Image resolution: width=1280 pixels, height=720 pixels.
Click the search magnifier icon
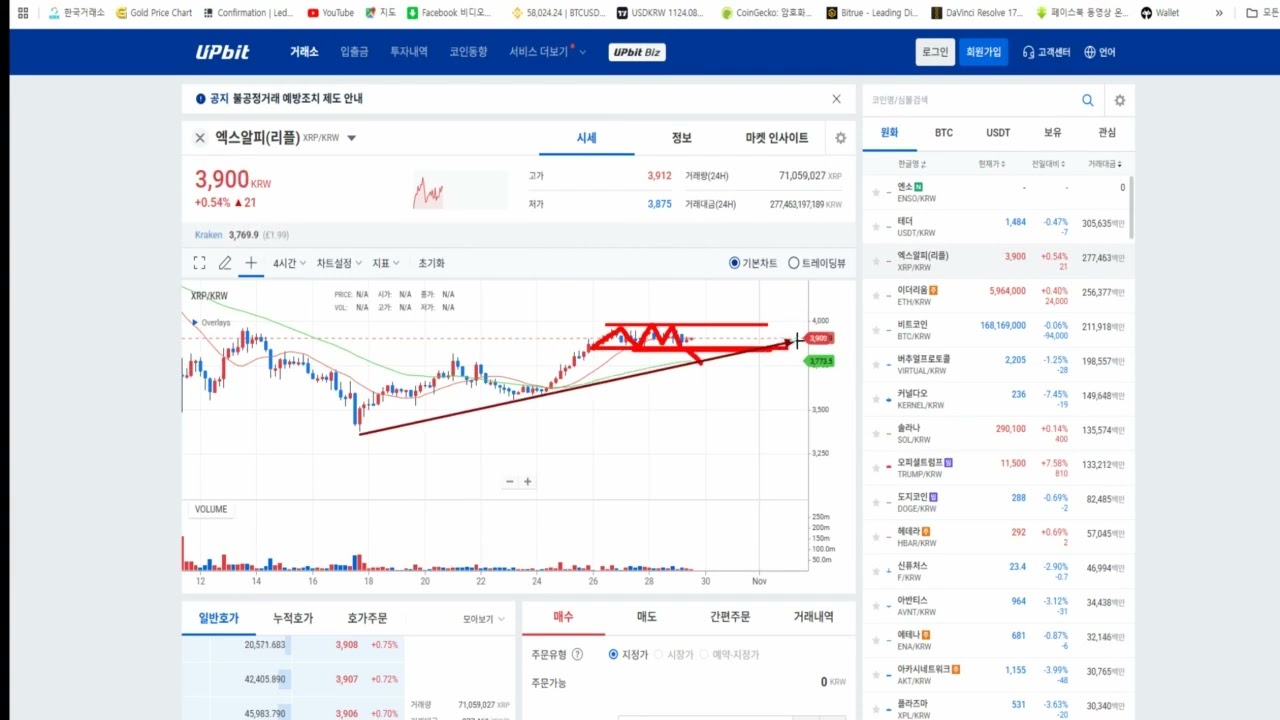pyautogui.click(x=1088, y=100)
